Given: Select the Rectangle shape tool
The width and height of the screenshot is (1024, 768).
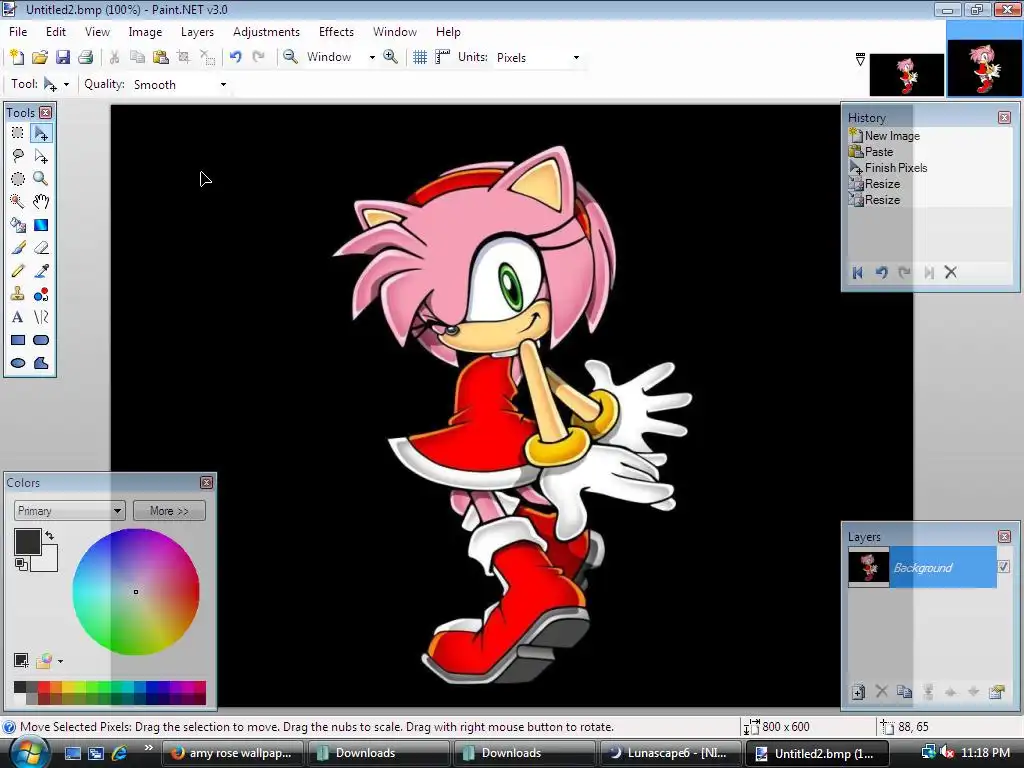Looking at the screenshot, I should pyautogui.click(x=18, y=340).
